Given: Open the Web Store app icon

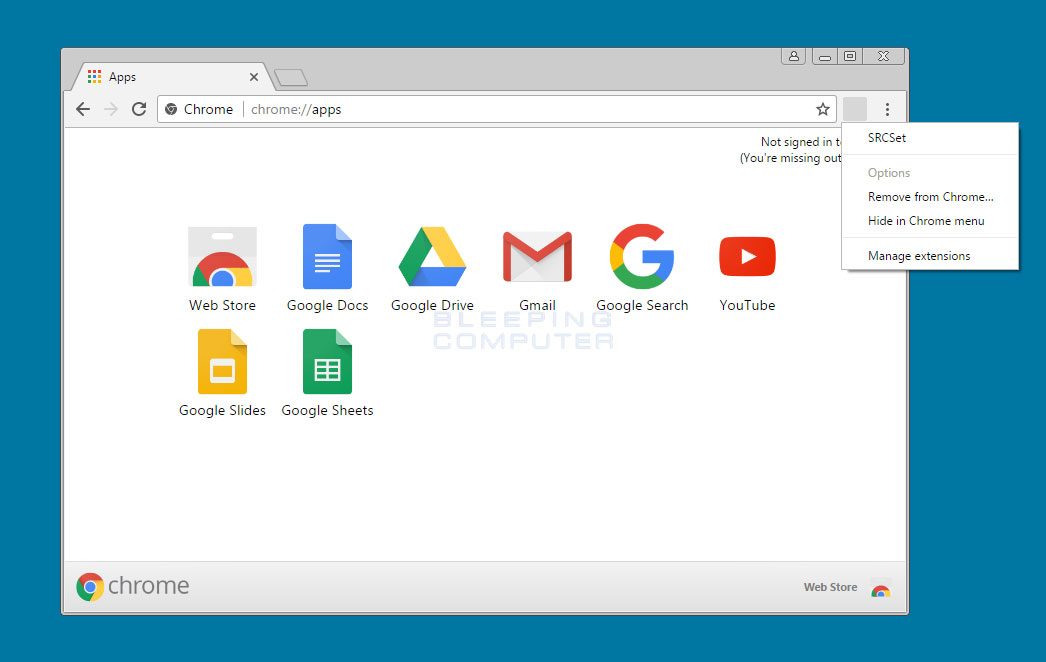Looking at the screenshot, I should [x=222, y=257].
